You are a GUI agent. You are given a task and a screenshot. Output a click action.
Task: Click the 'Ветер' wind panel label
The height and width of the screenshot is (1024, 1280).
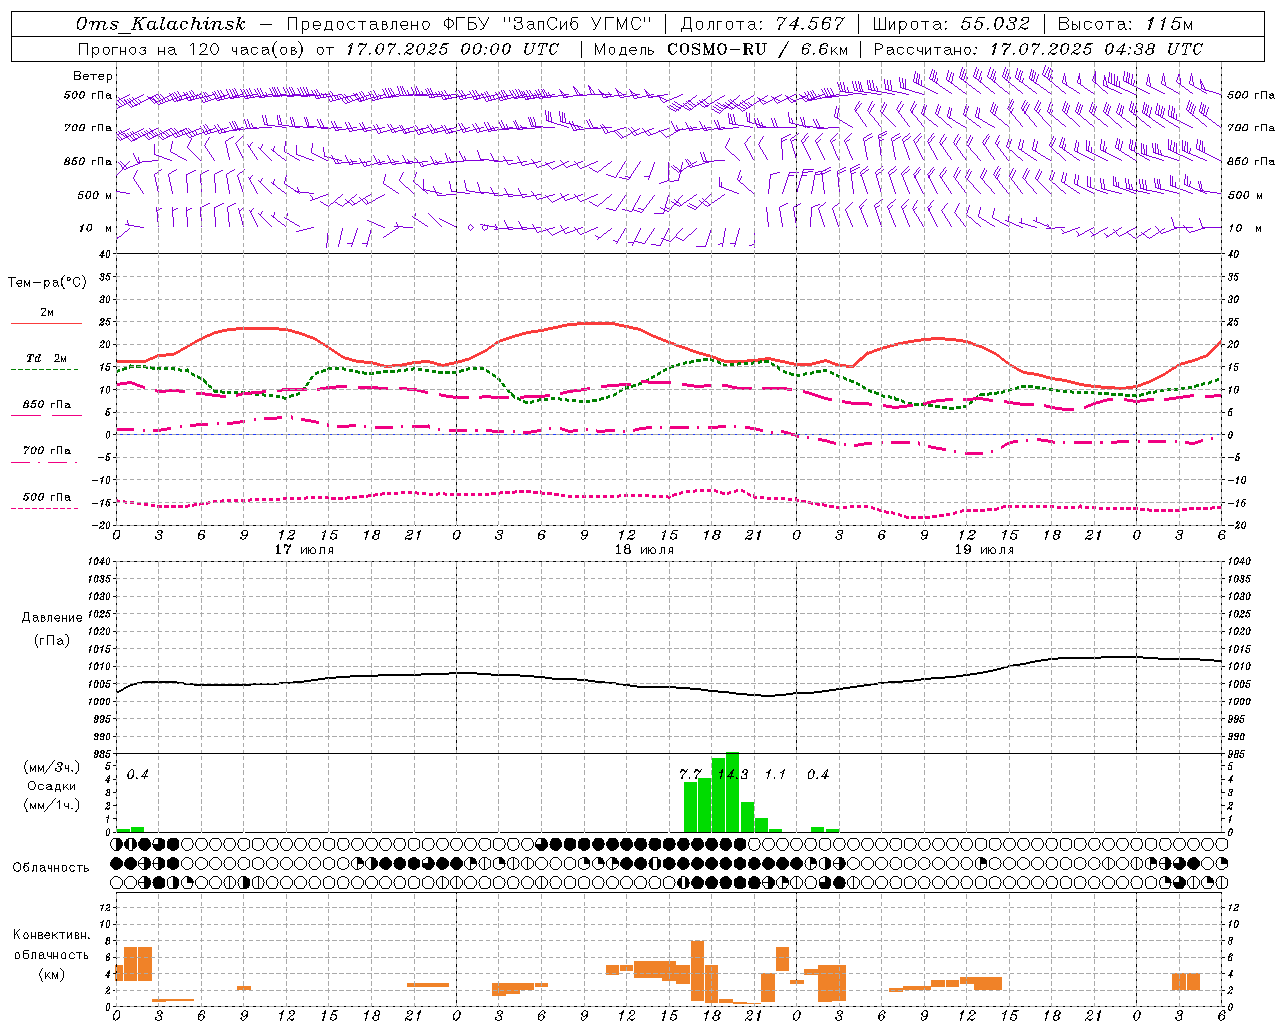click(92, 76)
